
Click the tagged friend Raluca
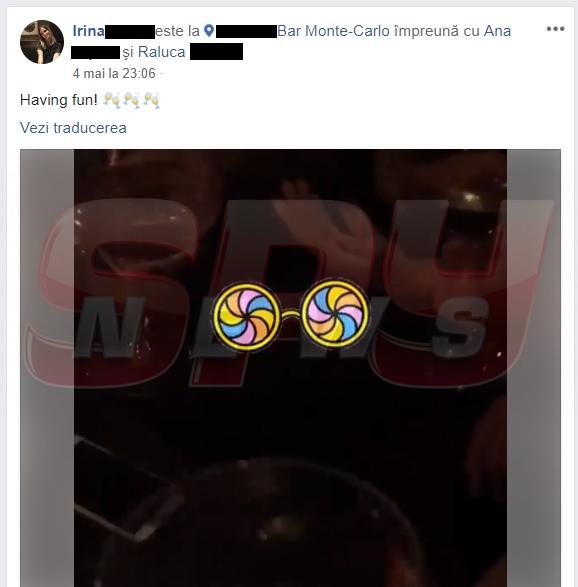[161, 52]
